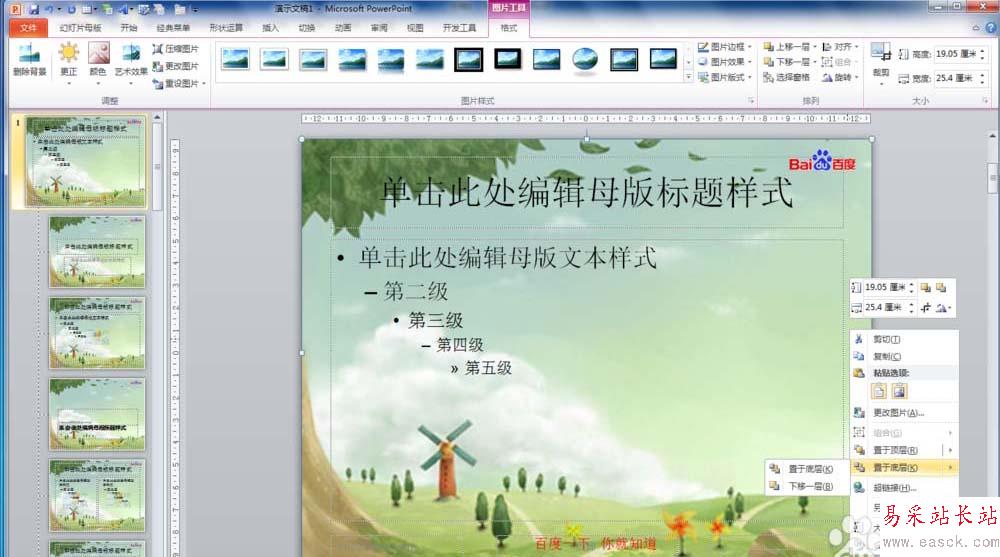Click the ribbon width field showing 25.4 厘米
The height and width of the screenshot is (557, 1000).
(x=955, y=78)
